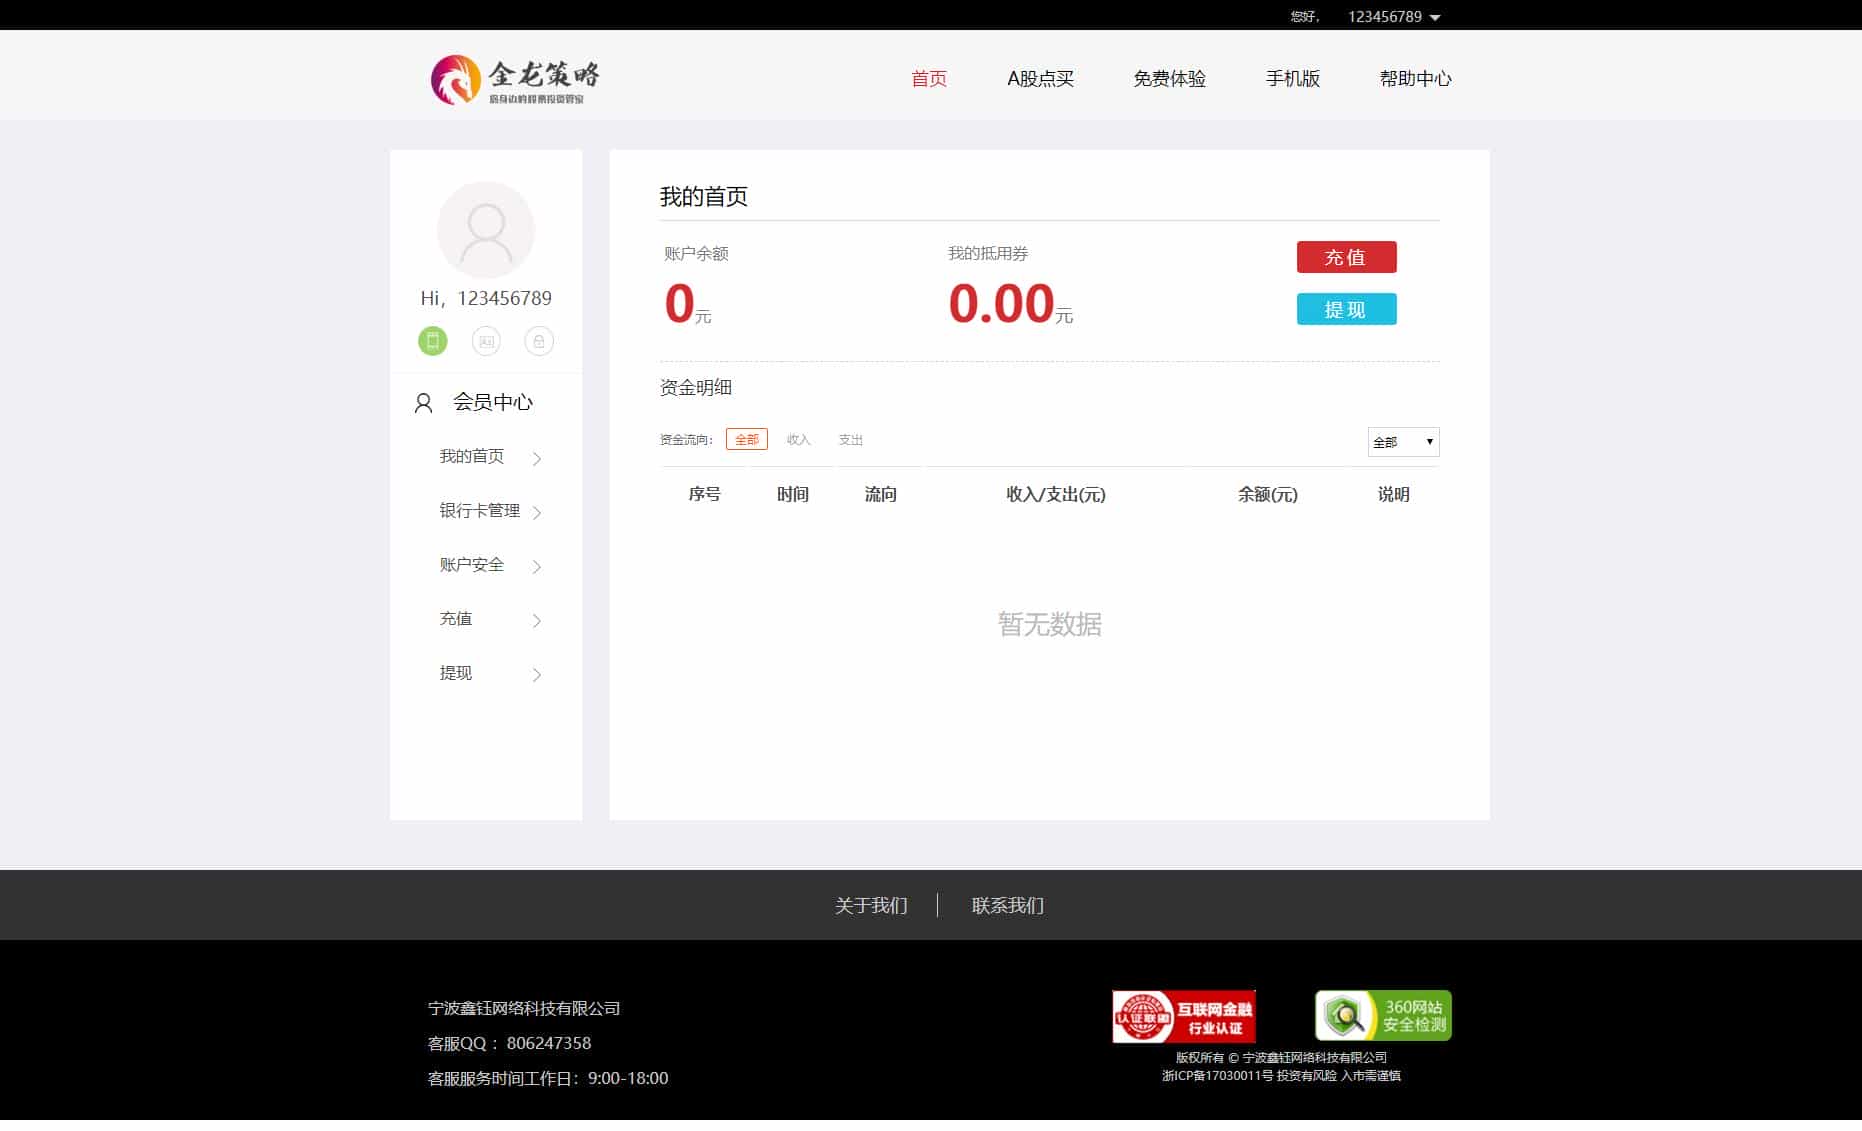Image resolution: width=1862 pixels, height=1131 pixels.
Task: Open 帮助中心 in the navigation
Action: tap(1415, 79)
